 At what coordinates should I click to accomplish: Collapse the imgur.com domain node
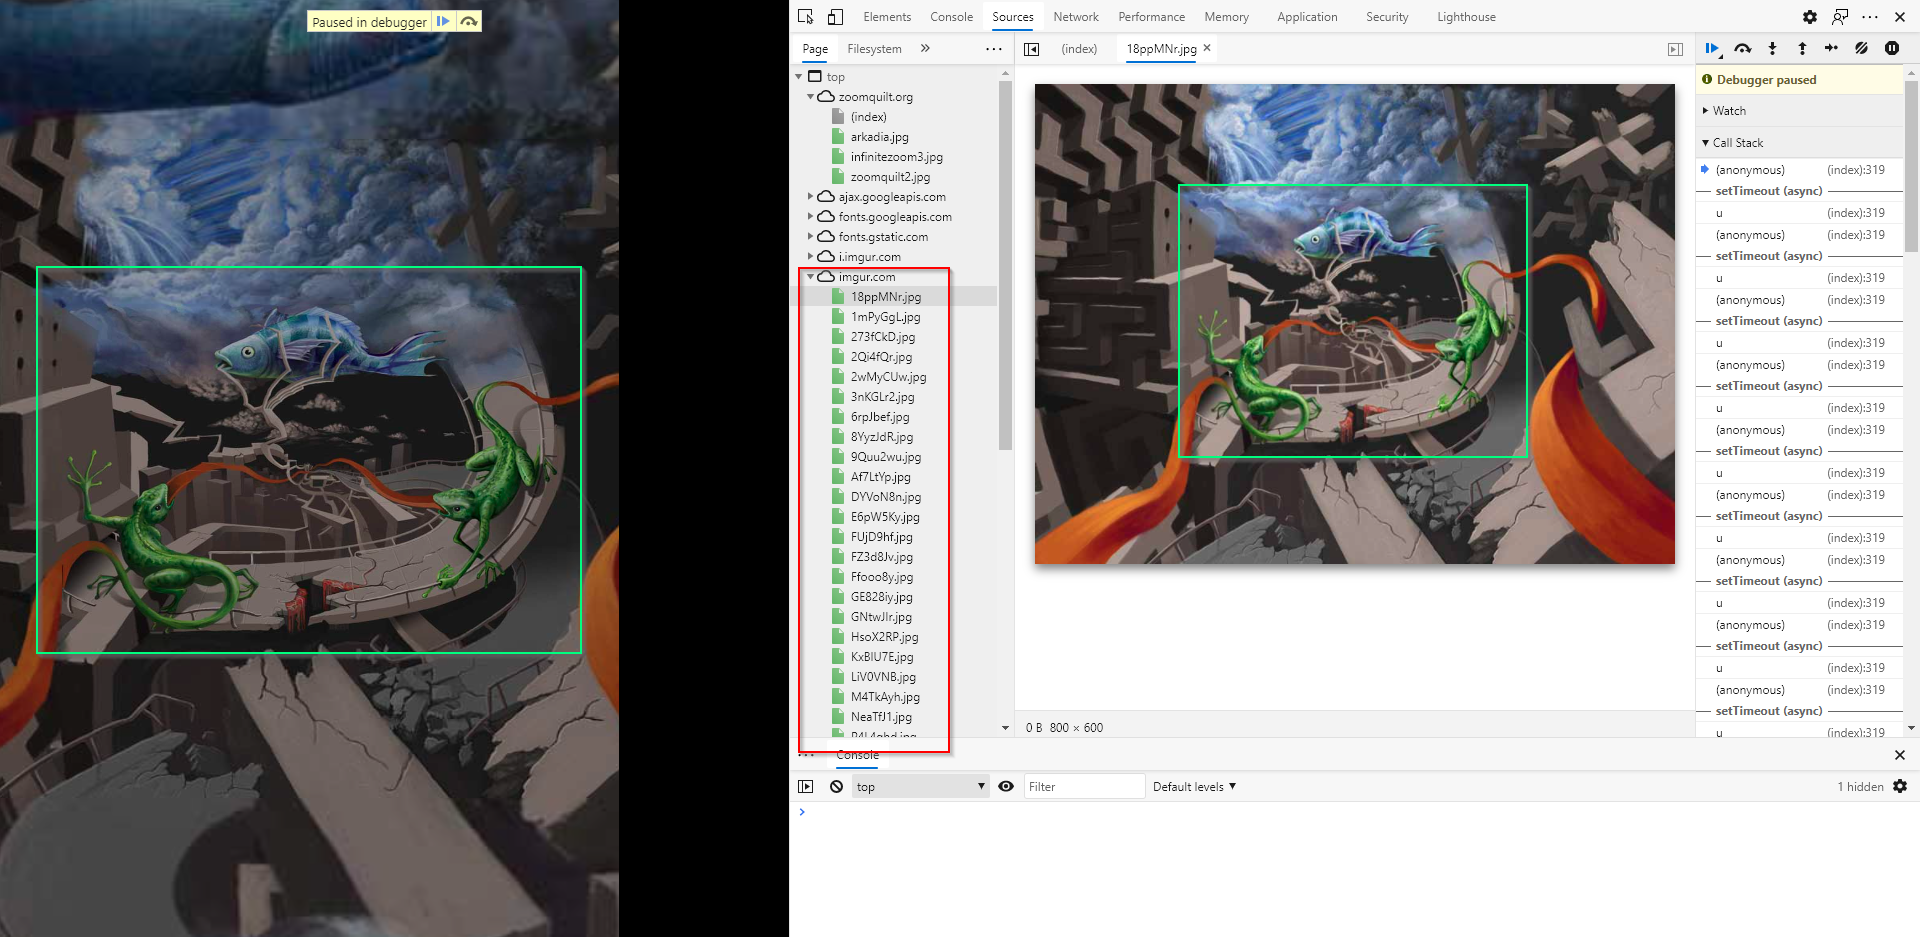[811, 277]
